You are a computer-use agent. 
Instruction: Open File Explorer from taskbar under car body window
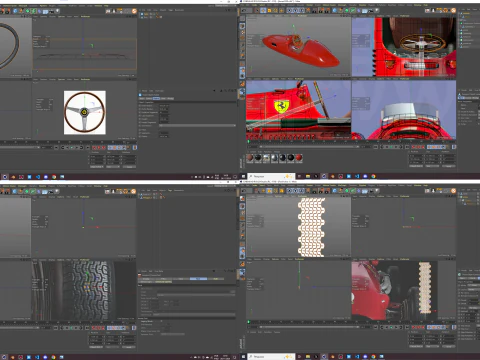point(308,176)
